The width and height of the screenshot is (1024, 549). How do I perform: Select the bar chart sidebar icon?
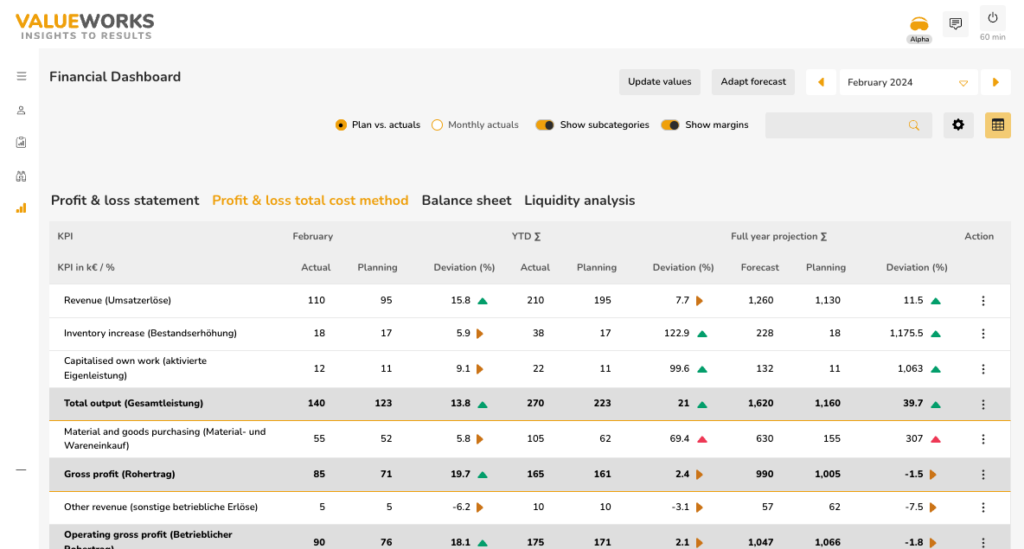pos(21,208)
